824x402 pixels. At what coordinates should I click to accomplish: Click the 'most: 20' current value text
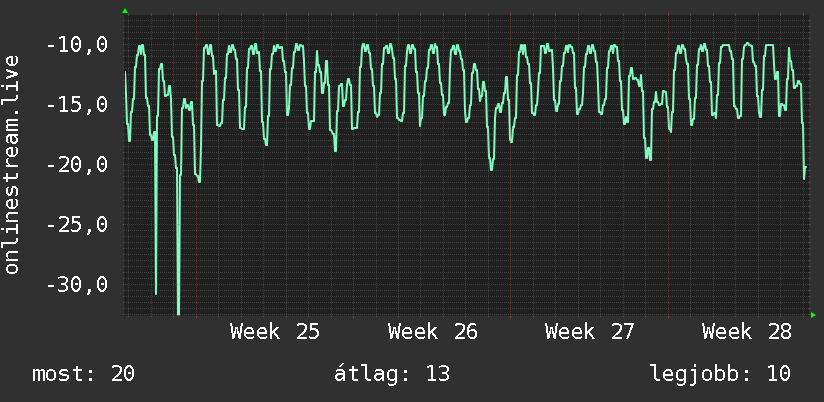point(84,374)
